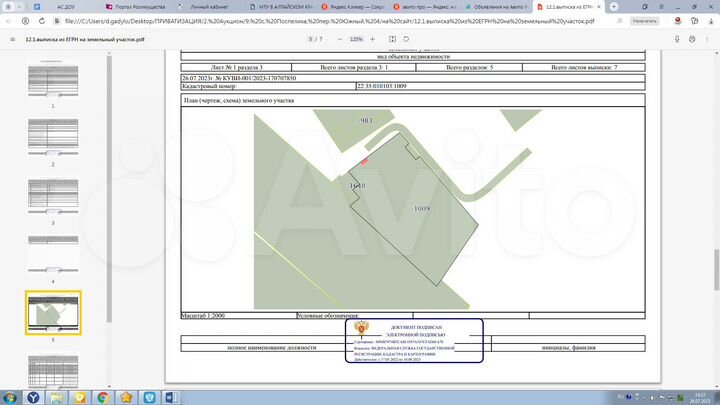Click the 12.1.выписка из ЕГРН file title
The height and width of the screenshot is (405, 720).
[x=85, y=39]
